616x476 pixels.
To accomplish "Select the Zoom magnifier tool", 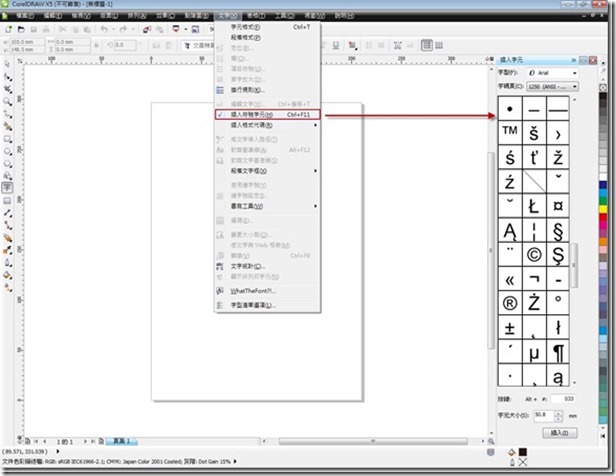I will click(x=7, y=101).
